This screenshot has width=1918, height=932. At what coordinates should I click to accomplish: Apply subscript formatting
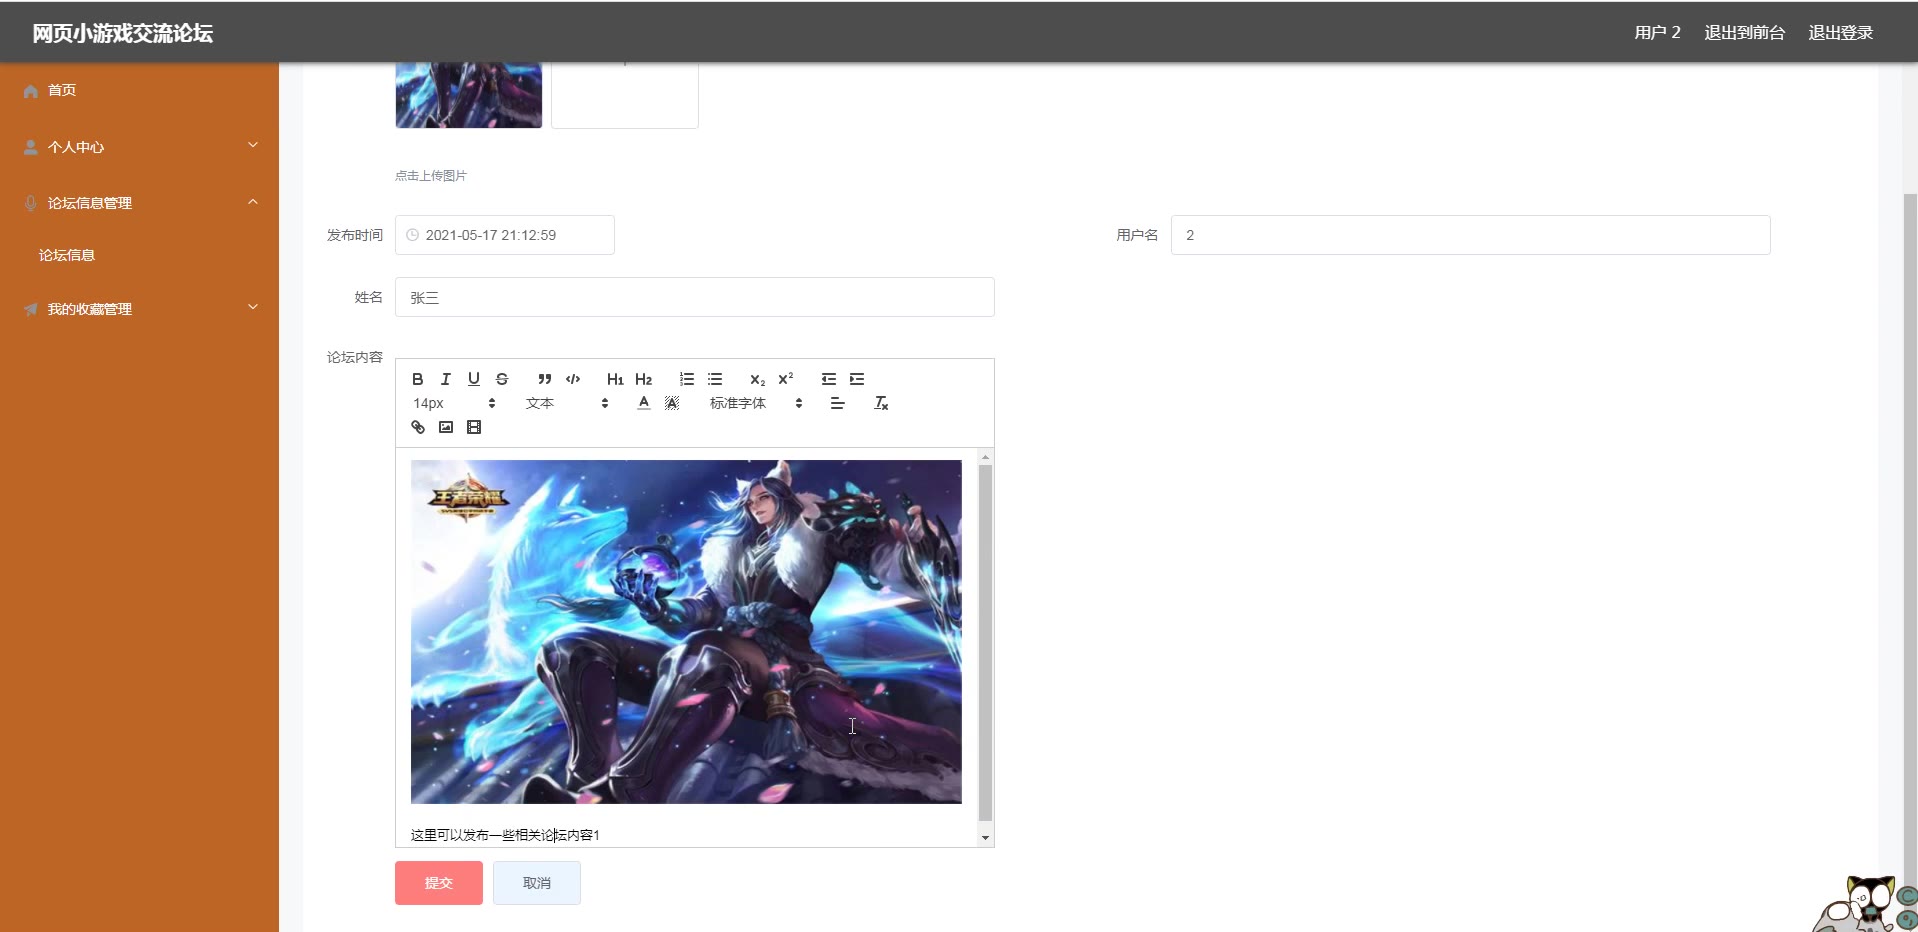pyautogui.click(x=758, y=379)
